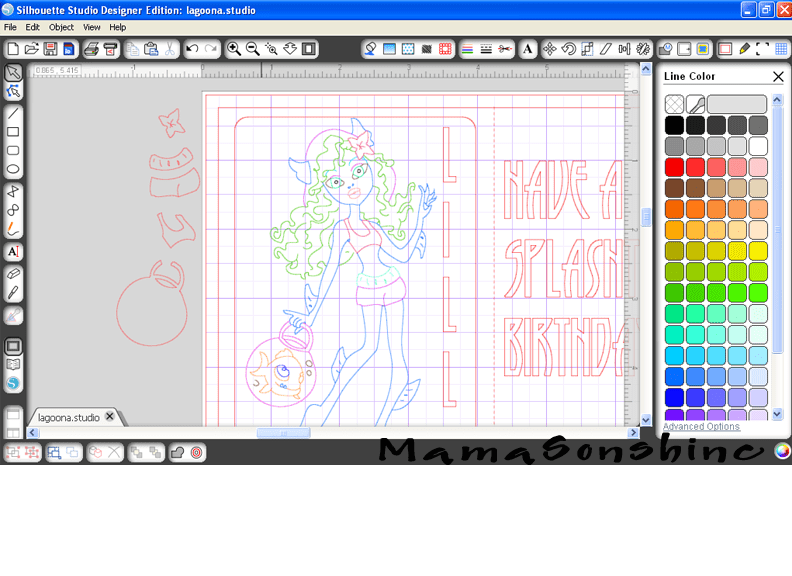
Task: Click the color picker eyedropper in Line Color
Action: 695,104
